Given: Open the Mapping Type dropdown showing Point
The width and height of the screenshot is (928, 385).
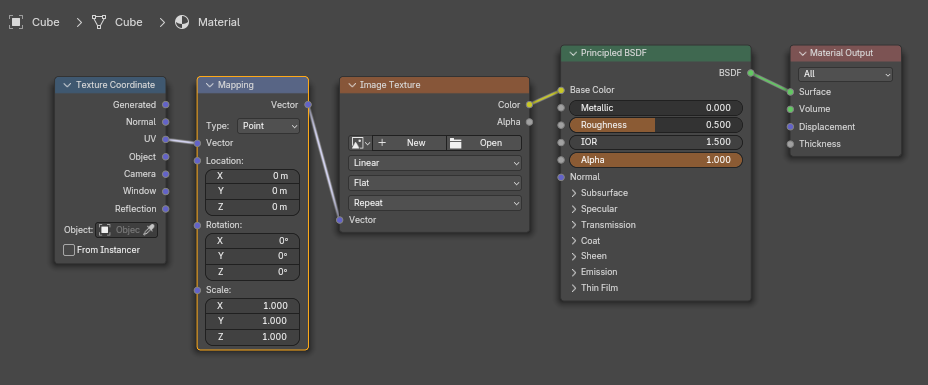Looking at the screenshot, I should (268, 126).
